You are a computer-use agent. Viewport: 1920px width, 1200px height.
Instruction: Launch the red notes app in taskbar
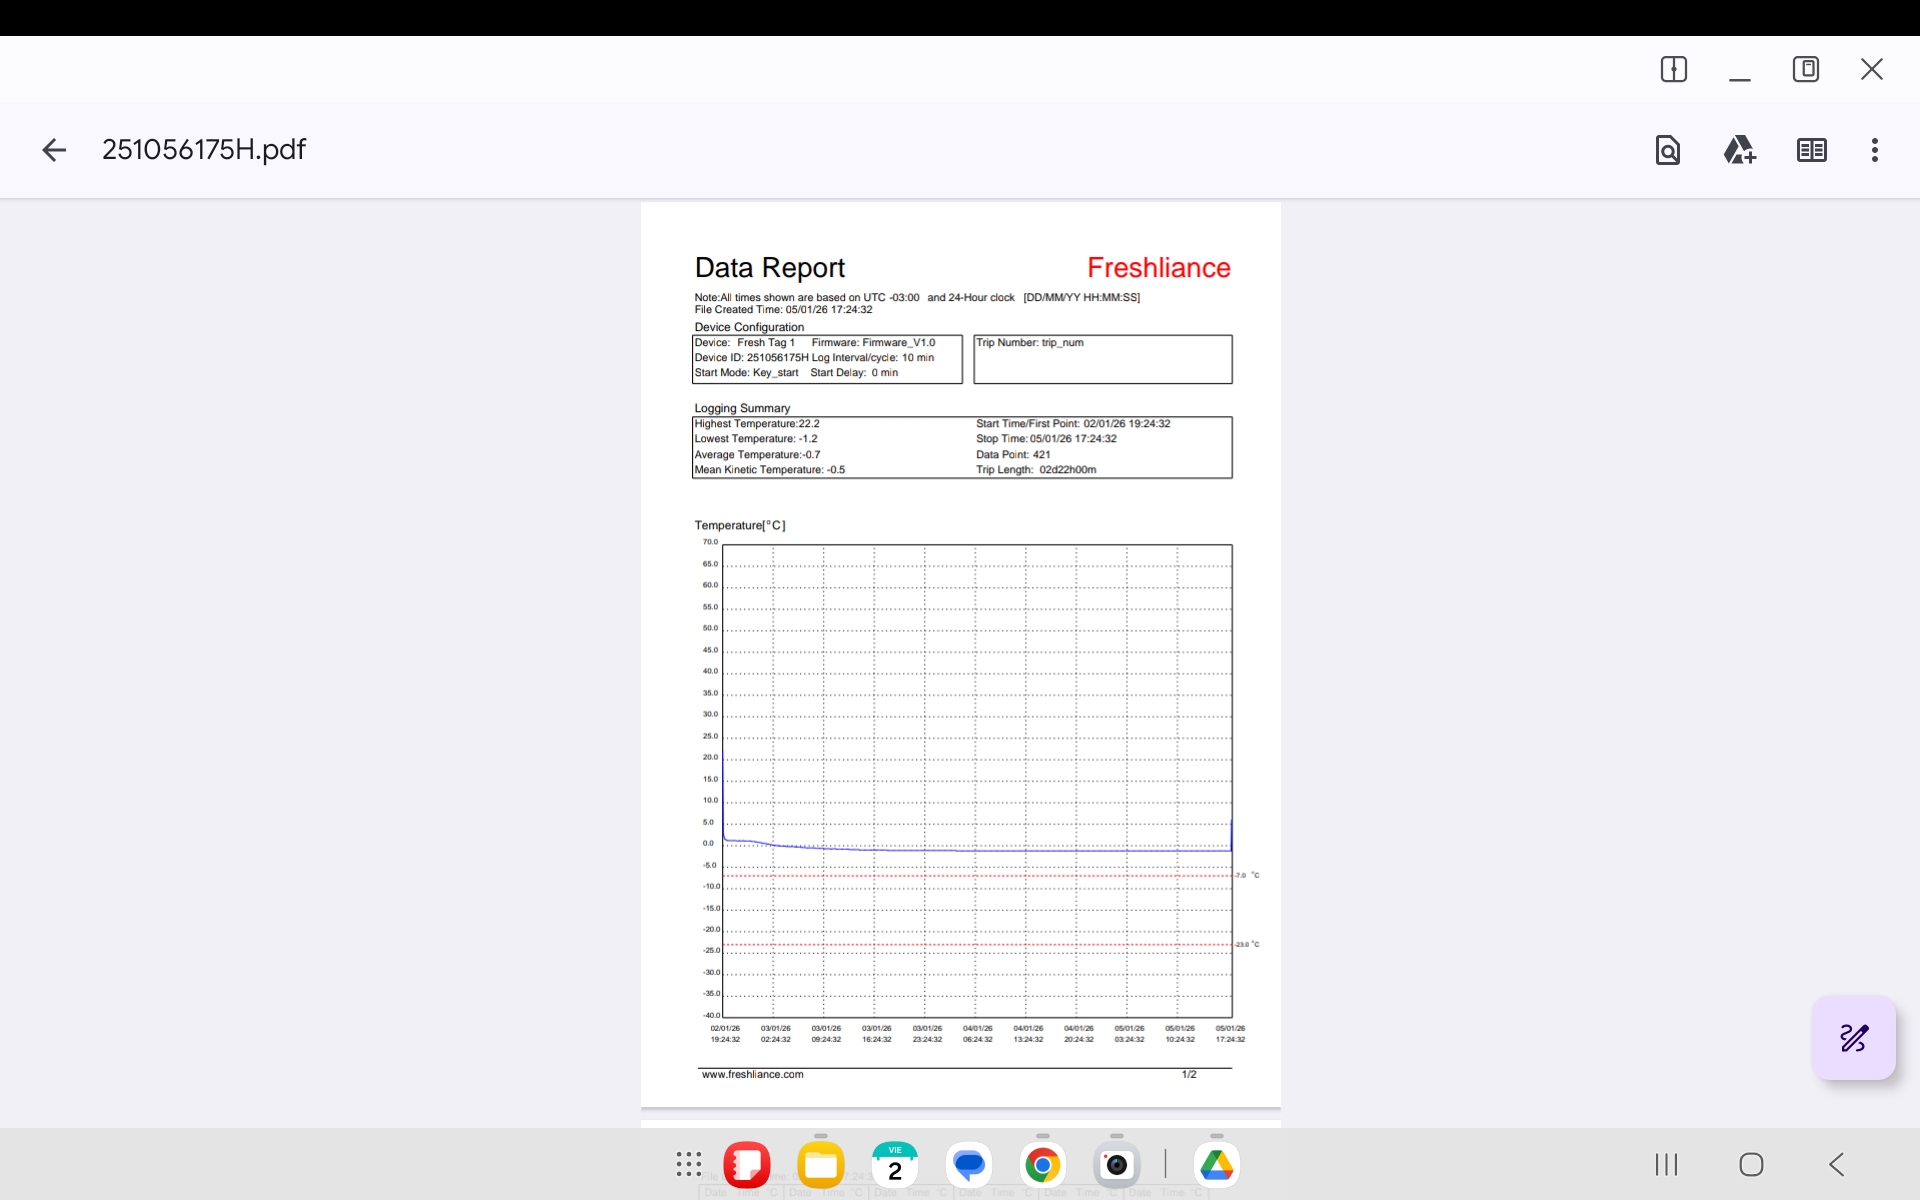tap(746, 1164)
